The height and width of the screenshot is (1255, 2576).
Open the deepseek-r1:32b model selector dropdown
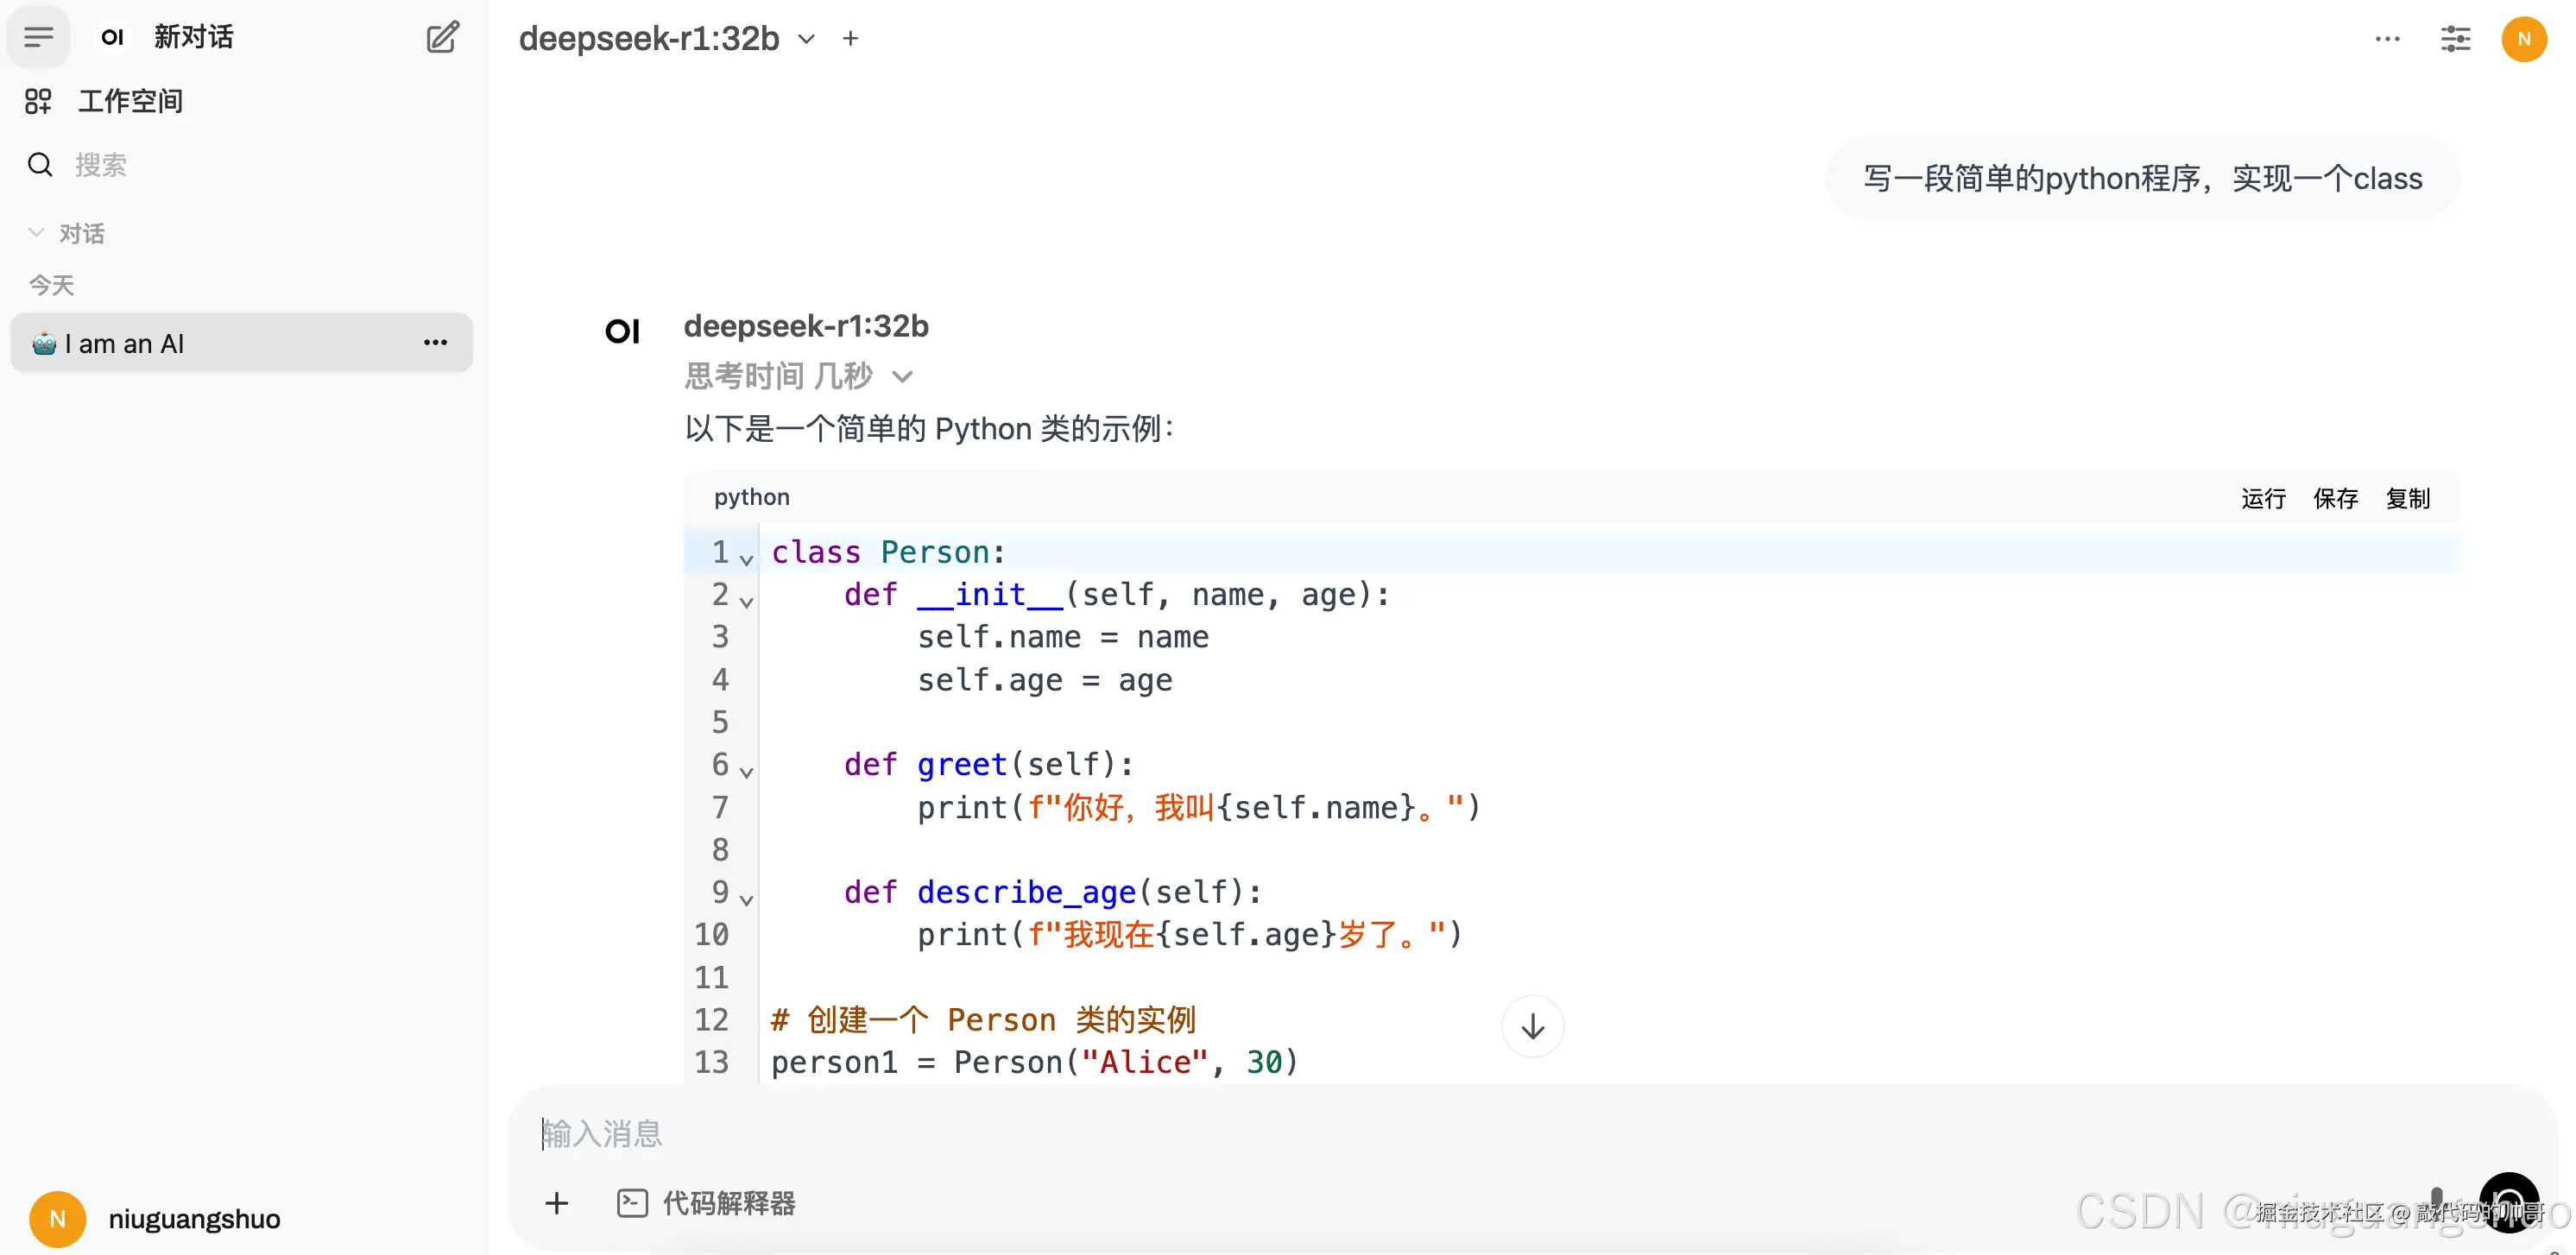click(x=807, y=38)
